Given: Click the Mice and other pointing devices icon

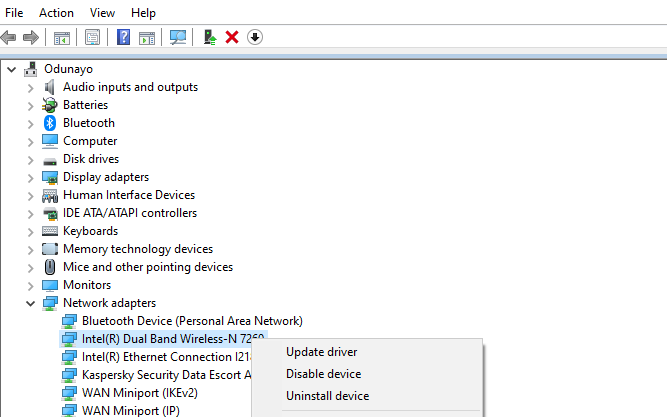Looking at the screenshot, I should (50, 267).
